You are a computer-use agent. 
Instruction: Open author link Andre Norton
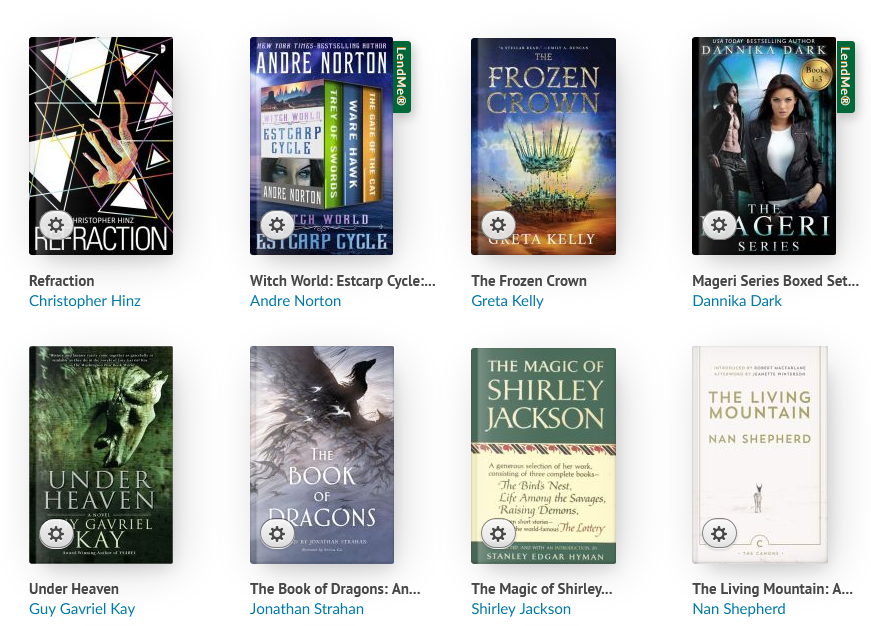(296, 301)
